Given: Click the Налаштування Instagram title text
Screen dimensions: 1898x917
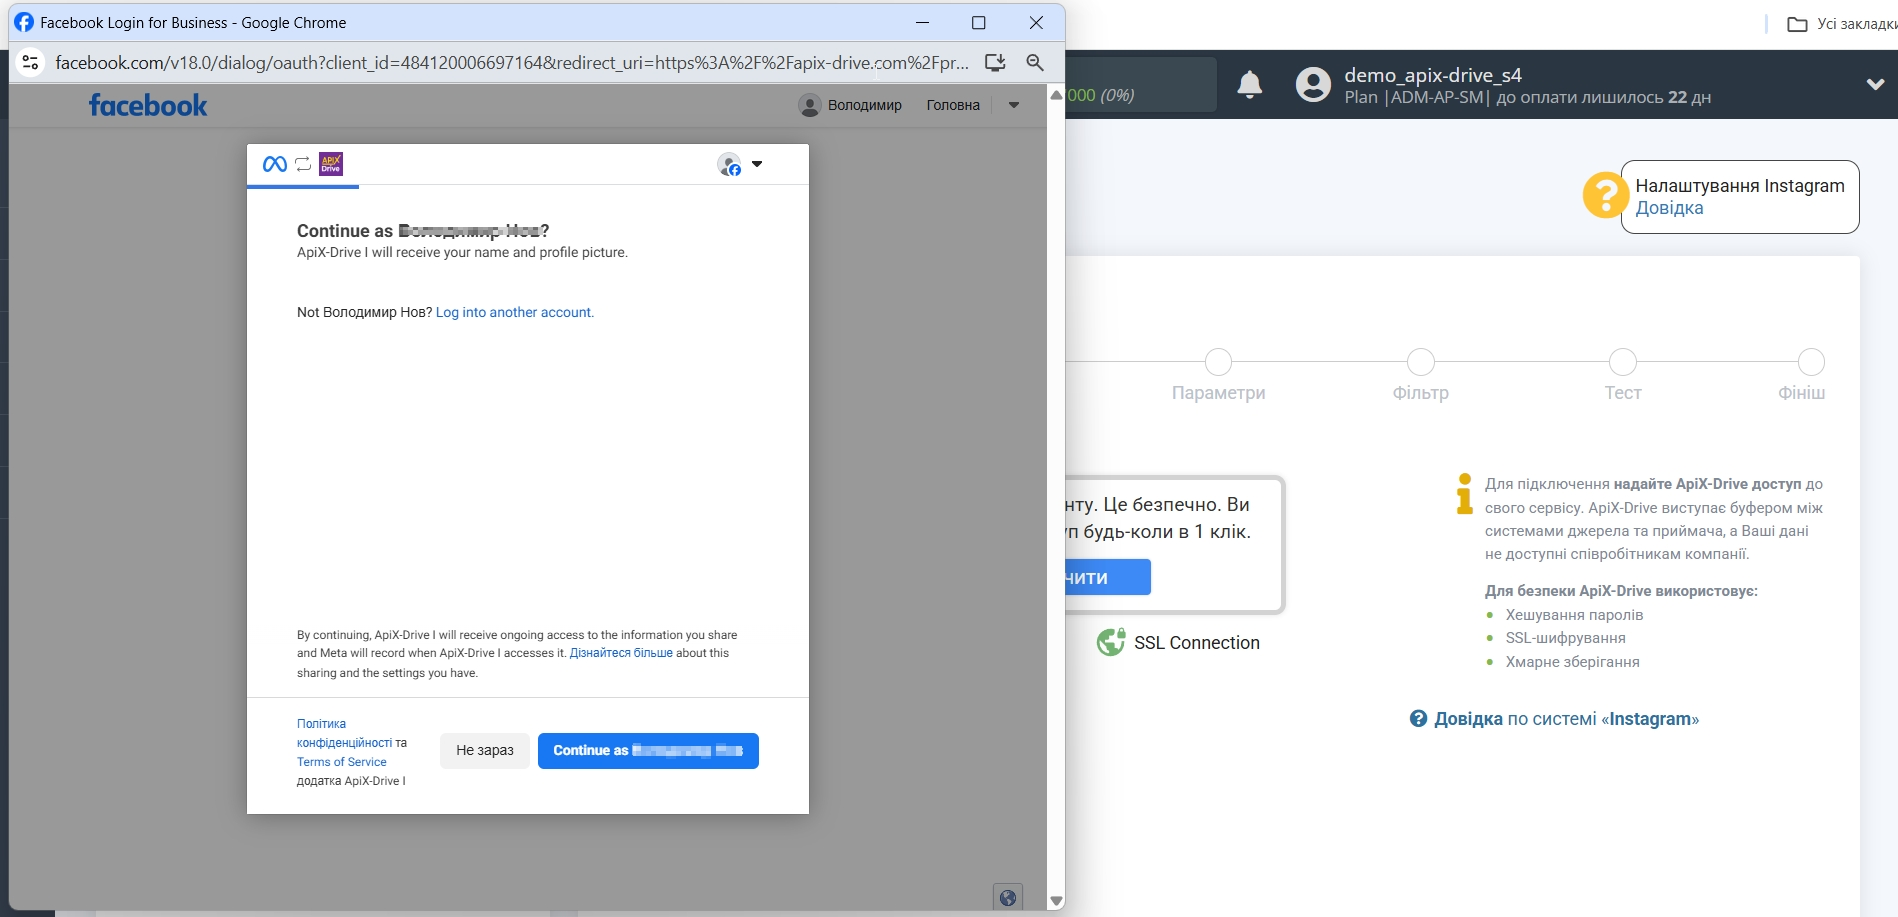Looking at the screenshot, I should 1740,186.
